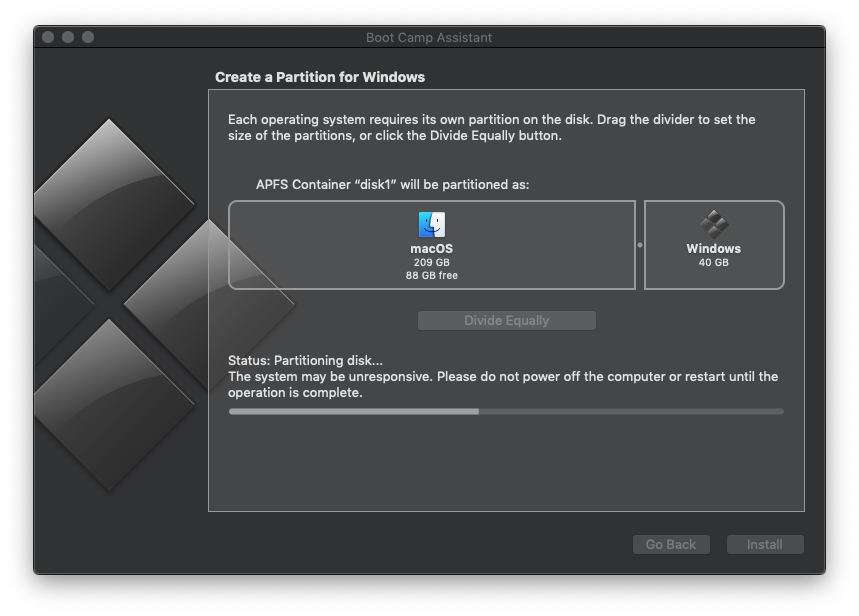
Task: Click the 'system may be unresponsive' warning text
Action: pyautogui.click(x=503, y=385)
